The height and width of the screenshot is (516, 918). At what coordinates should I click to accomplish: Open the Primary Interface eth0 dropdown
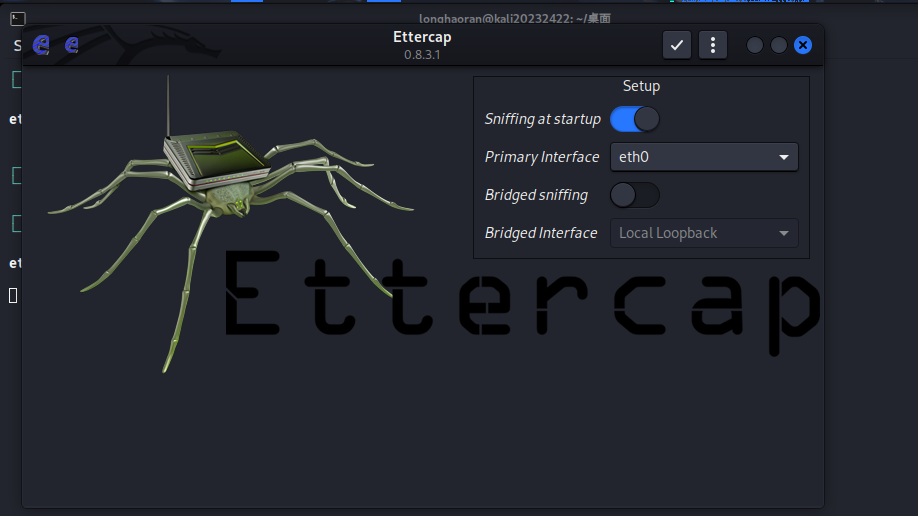coord(704,157)
